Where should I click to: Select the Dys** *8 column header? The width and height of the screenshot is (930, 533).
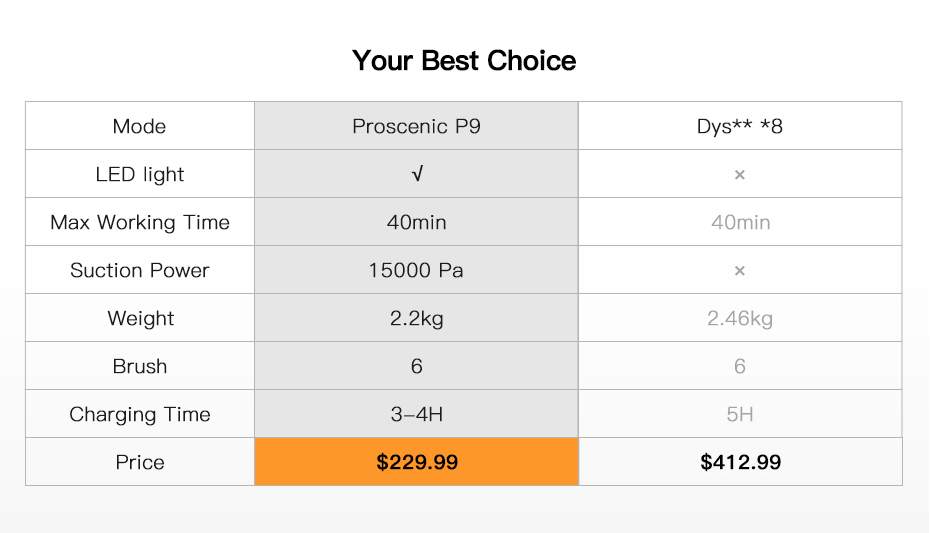(x=740, y=127)
